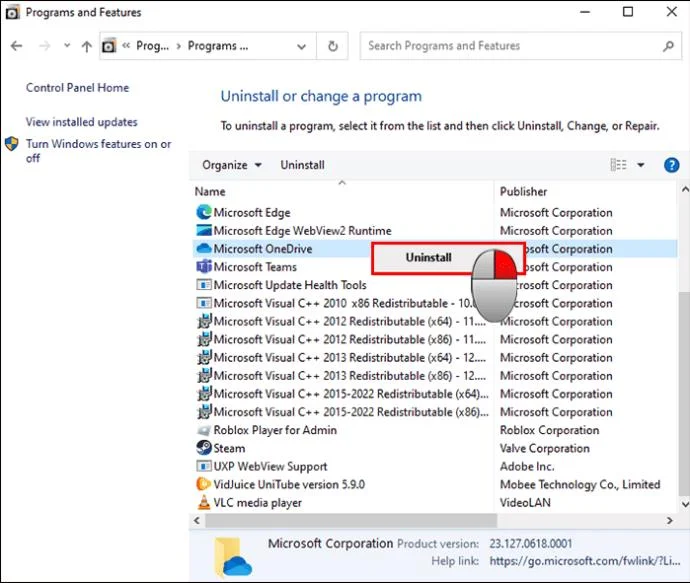This screenshot has width=690, height=583.
Task: Open Turn Windows features on or off
Action: 99,150
